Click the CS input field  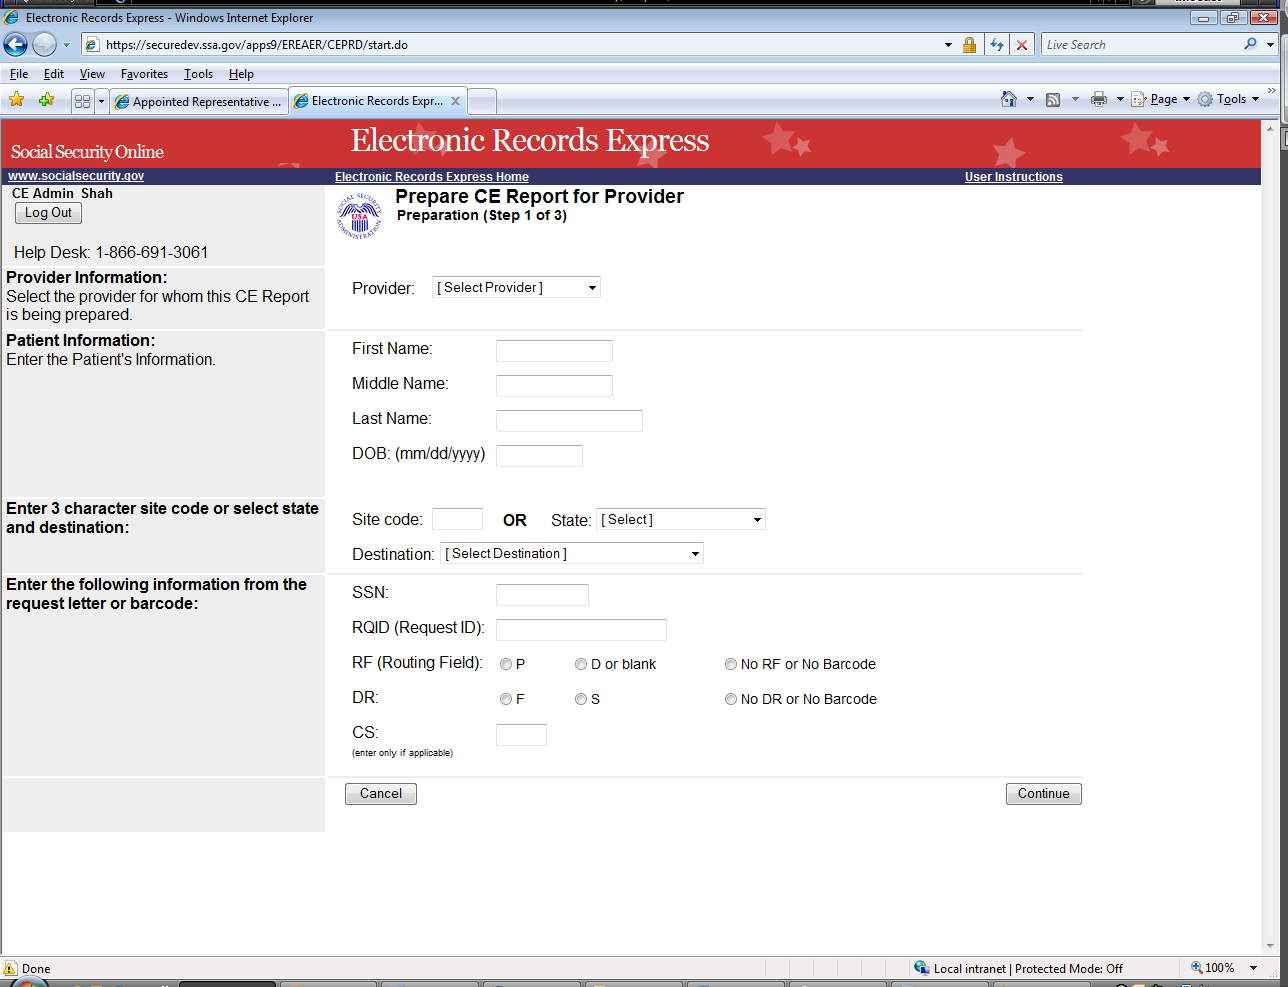pos(521,735)
